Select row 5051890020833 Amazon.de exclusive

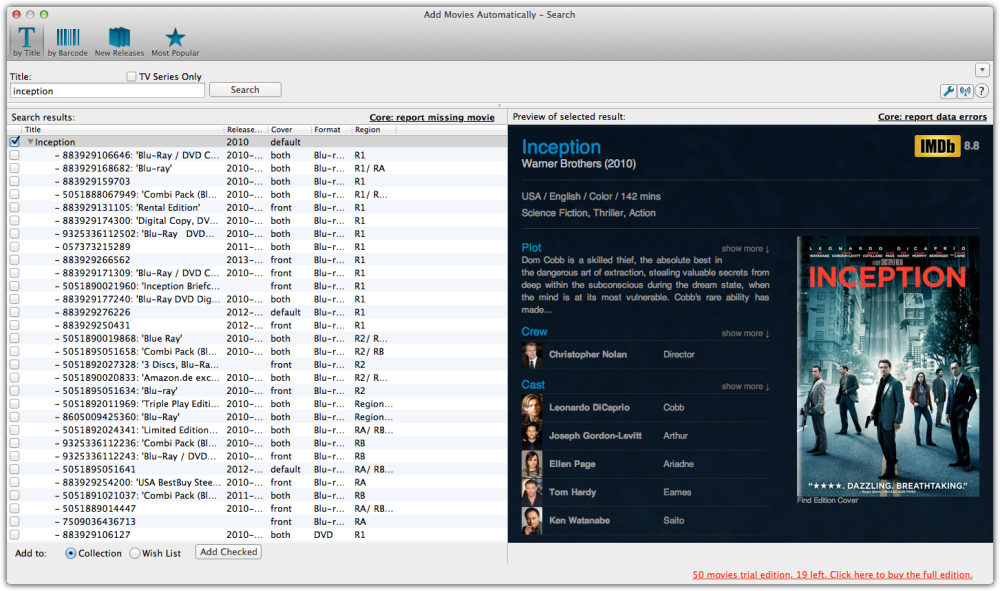257,377
